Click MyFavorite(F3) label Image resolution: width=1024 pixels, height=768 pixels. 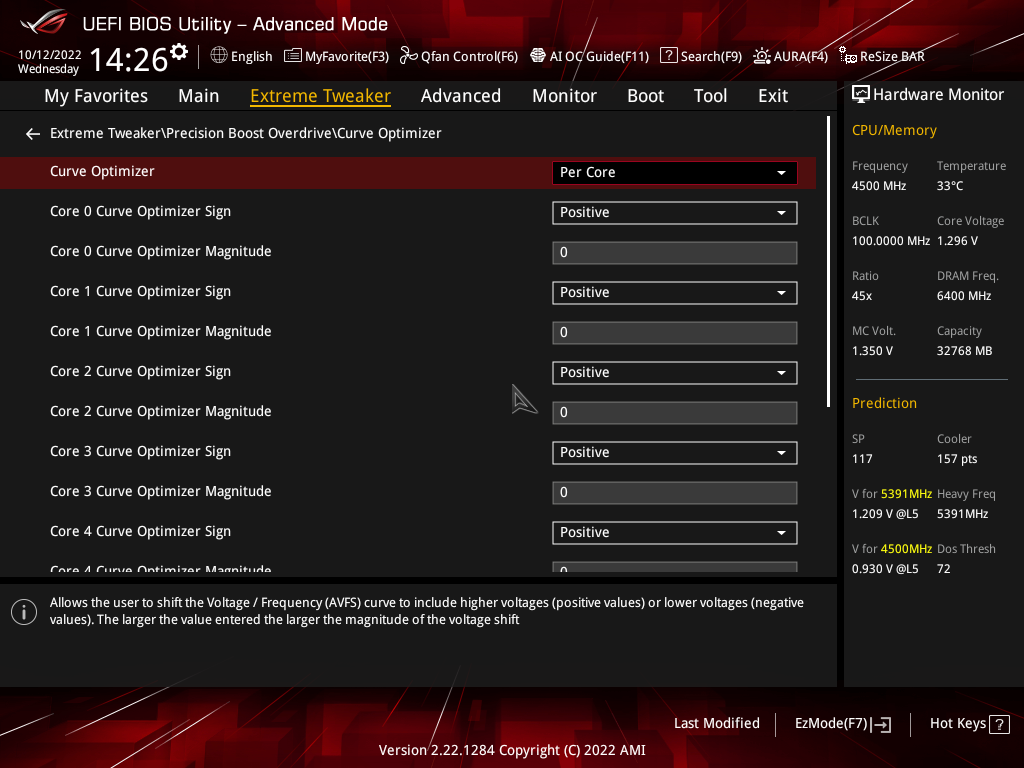[347, 57]
